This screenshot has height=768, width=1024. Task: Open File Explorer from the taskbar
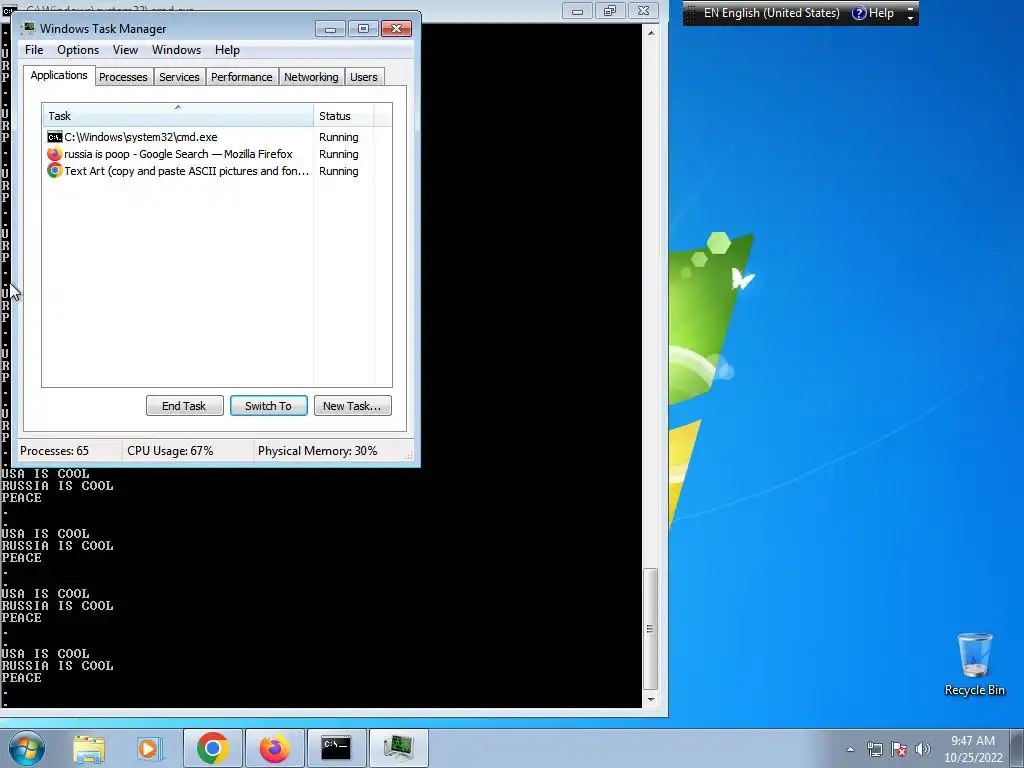pos(88,749)
